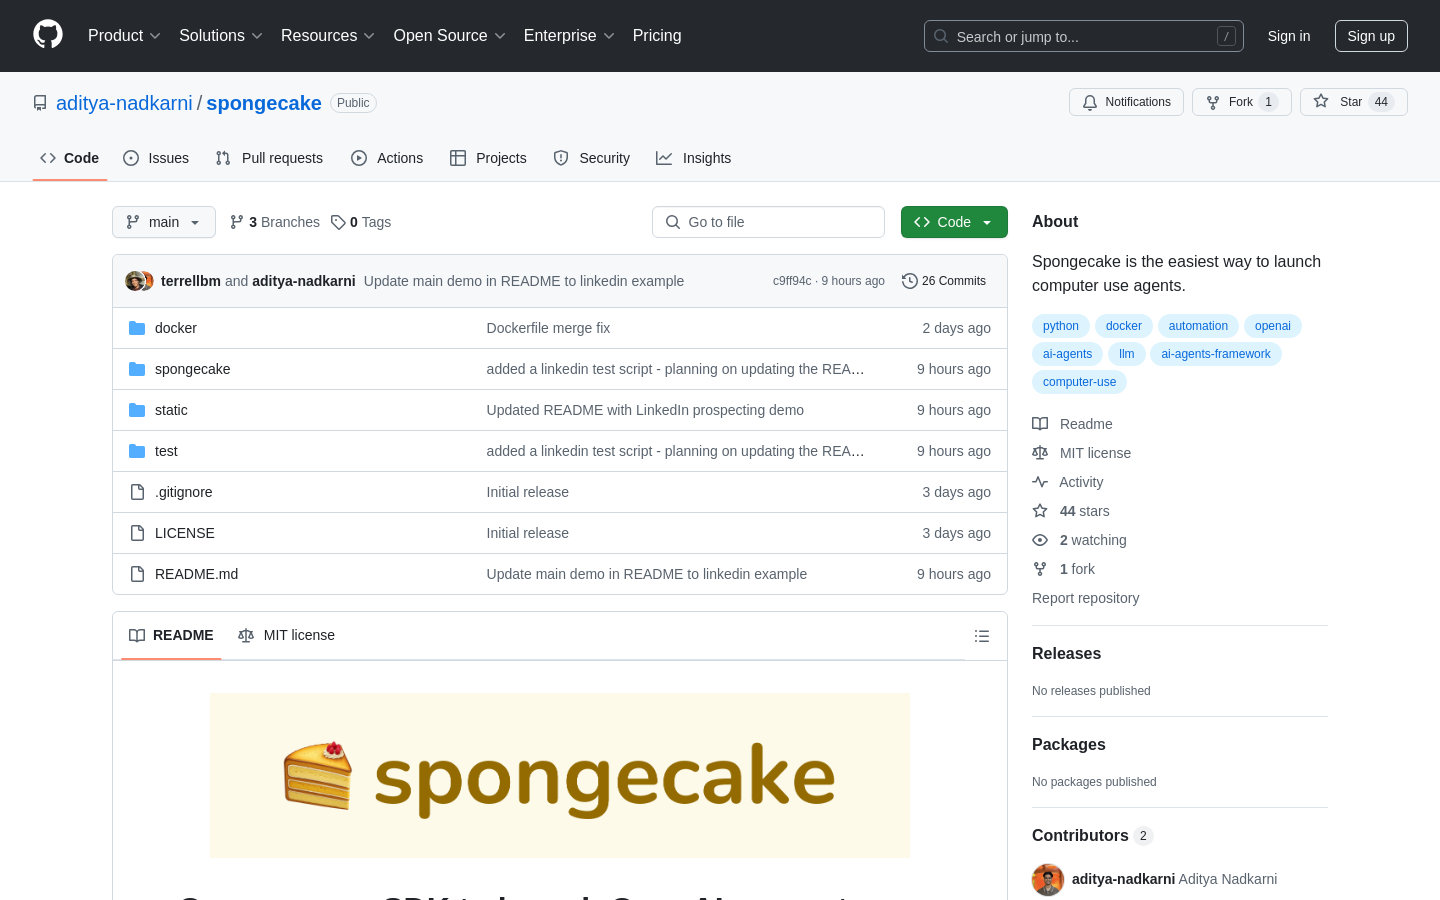Screen dimensions: 1440x900
Task: View the 1 fork link
Action: click(x=1064, y=569)
